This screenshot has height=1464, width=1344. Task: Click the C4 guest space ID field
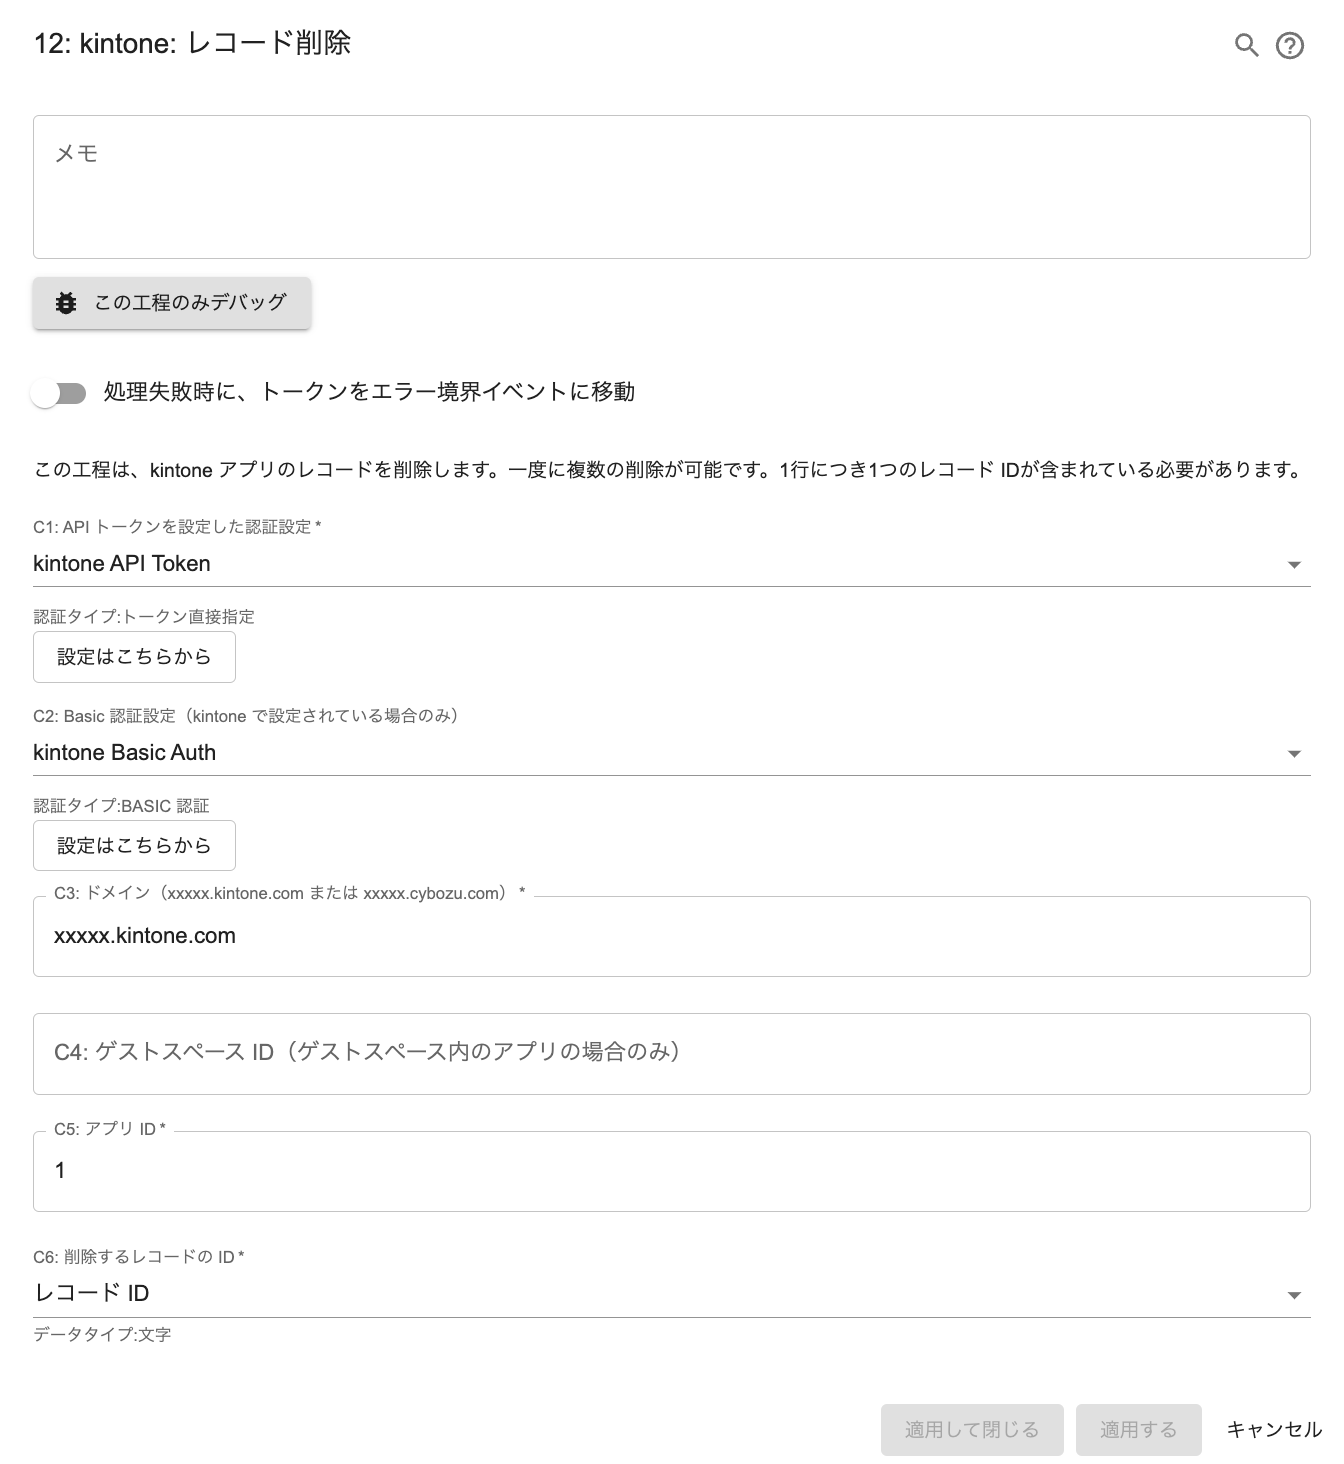pyautogui.click(x=671, y=1053)
